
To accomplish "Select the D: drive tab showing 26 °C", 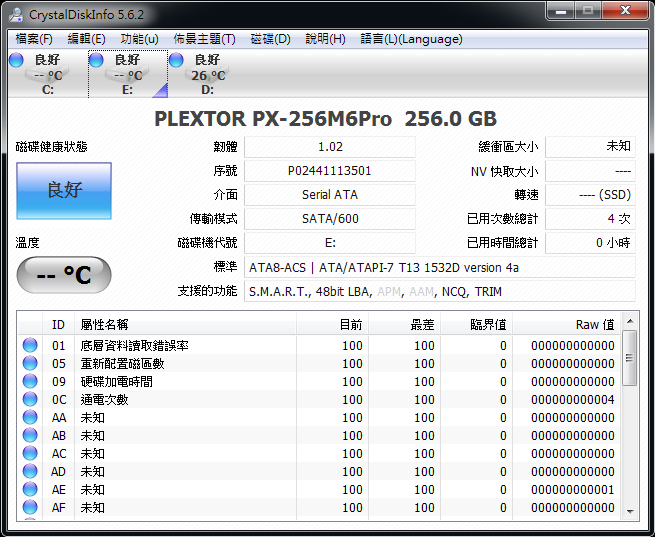I will click(x=208, y=74).
